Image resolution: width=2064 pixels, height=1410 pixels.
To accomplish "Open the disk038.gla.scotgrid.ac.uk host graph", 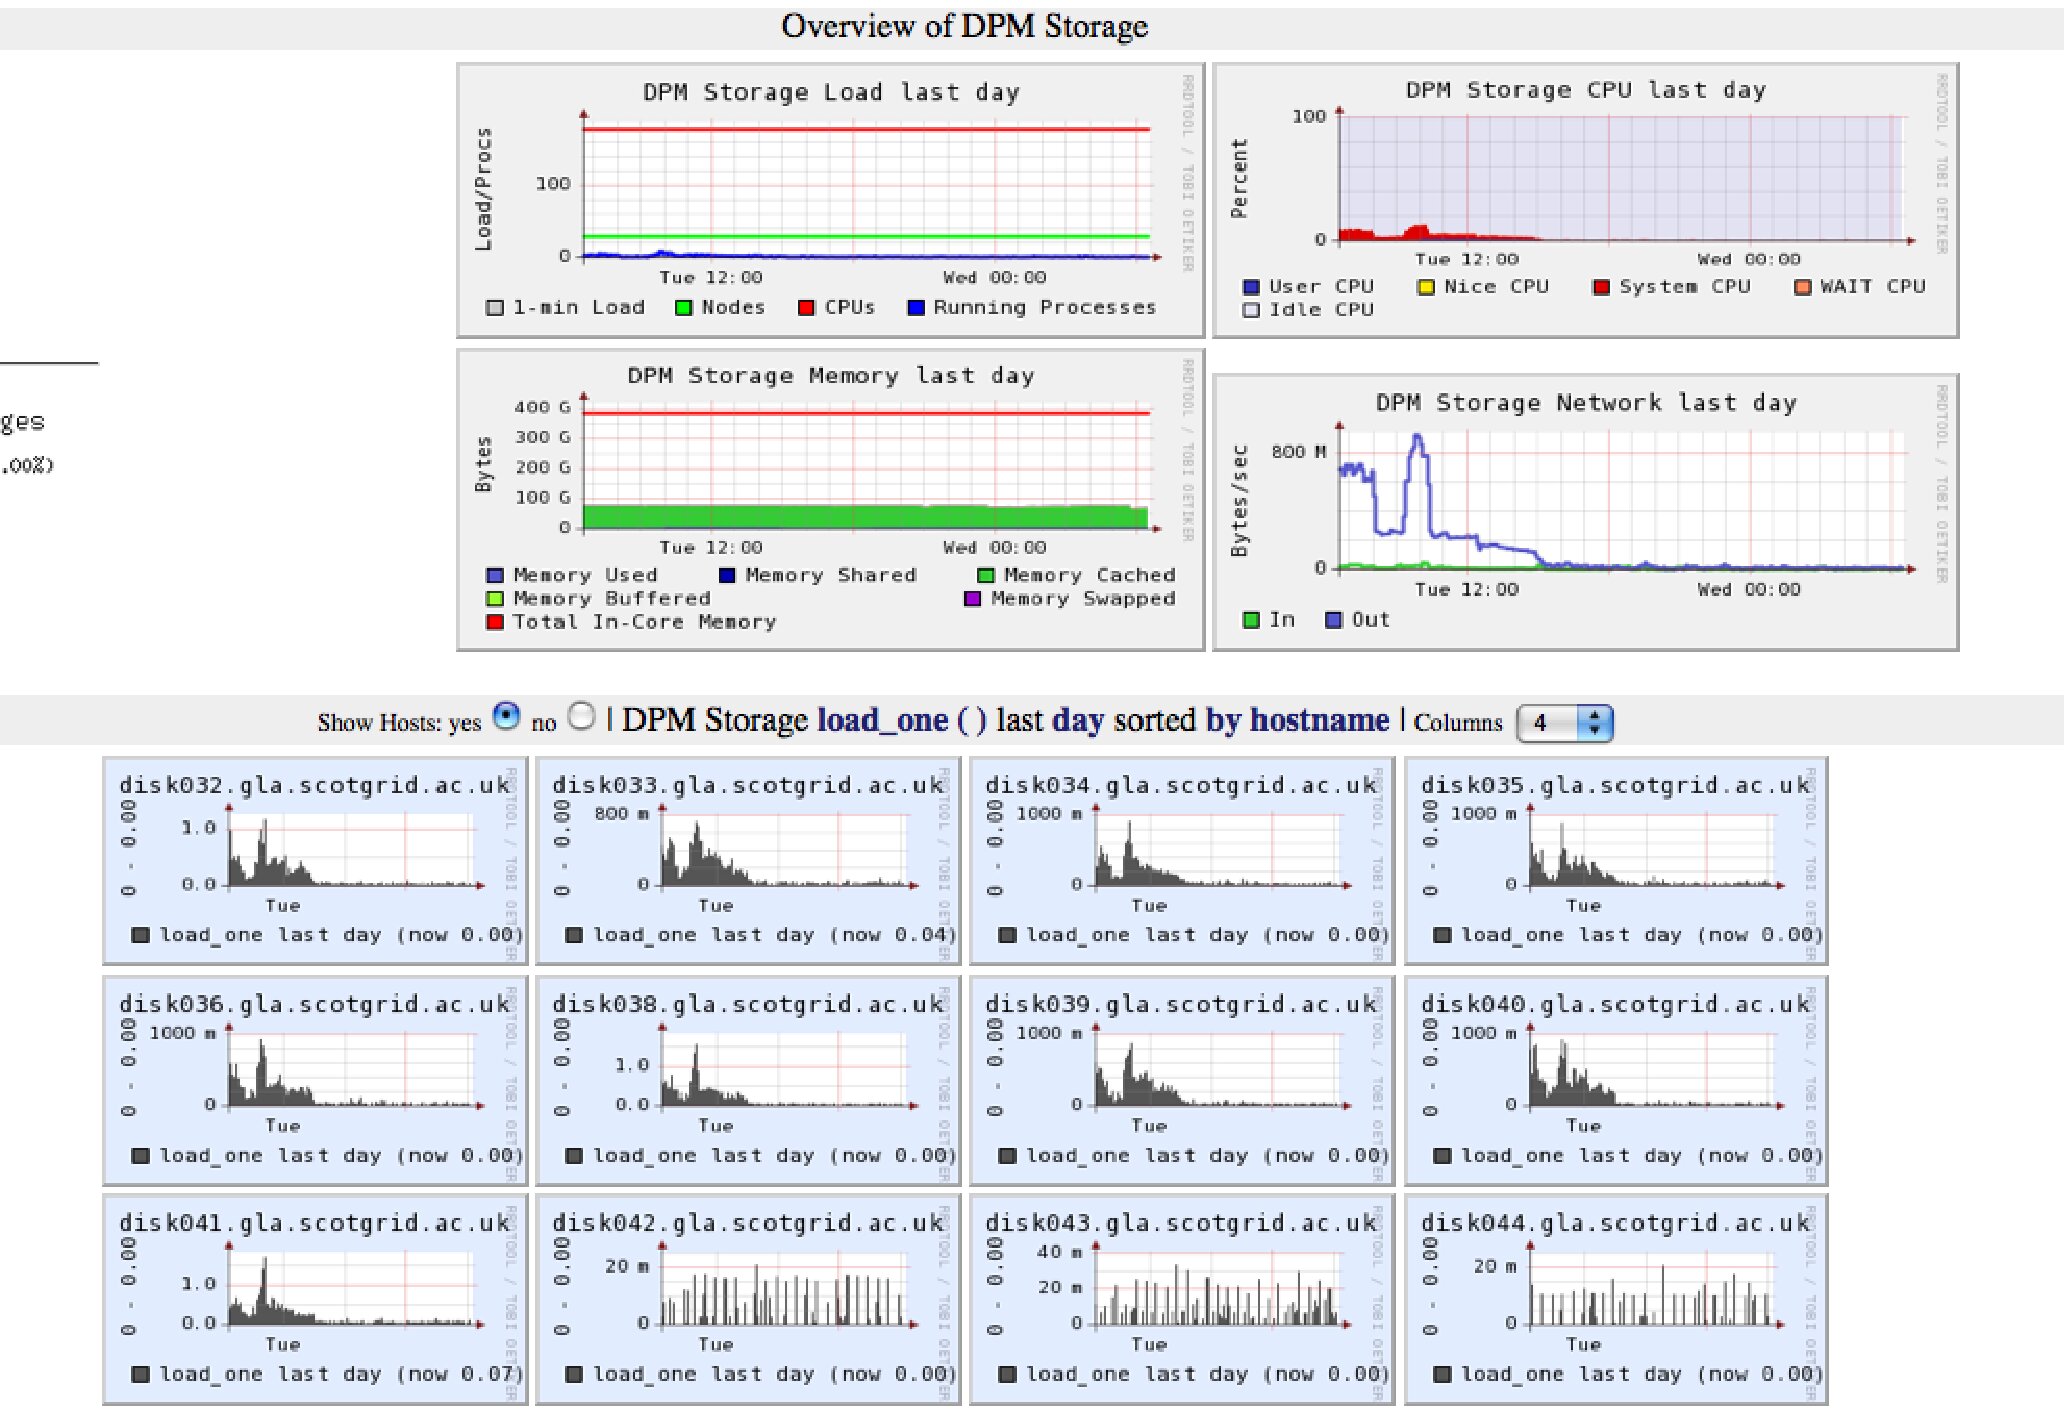I will pos(748,1081).
